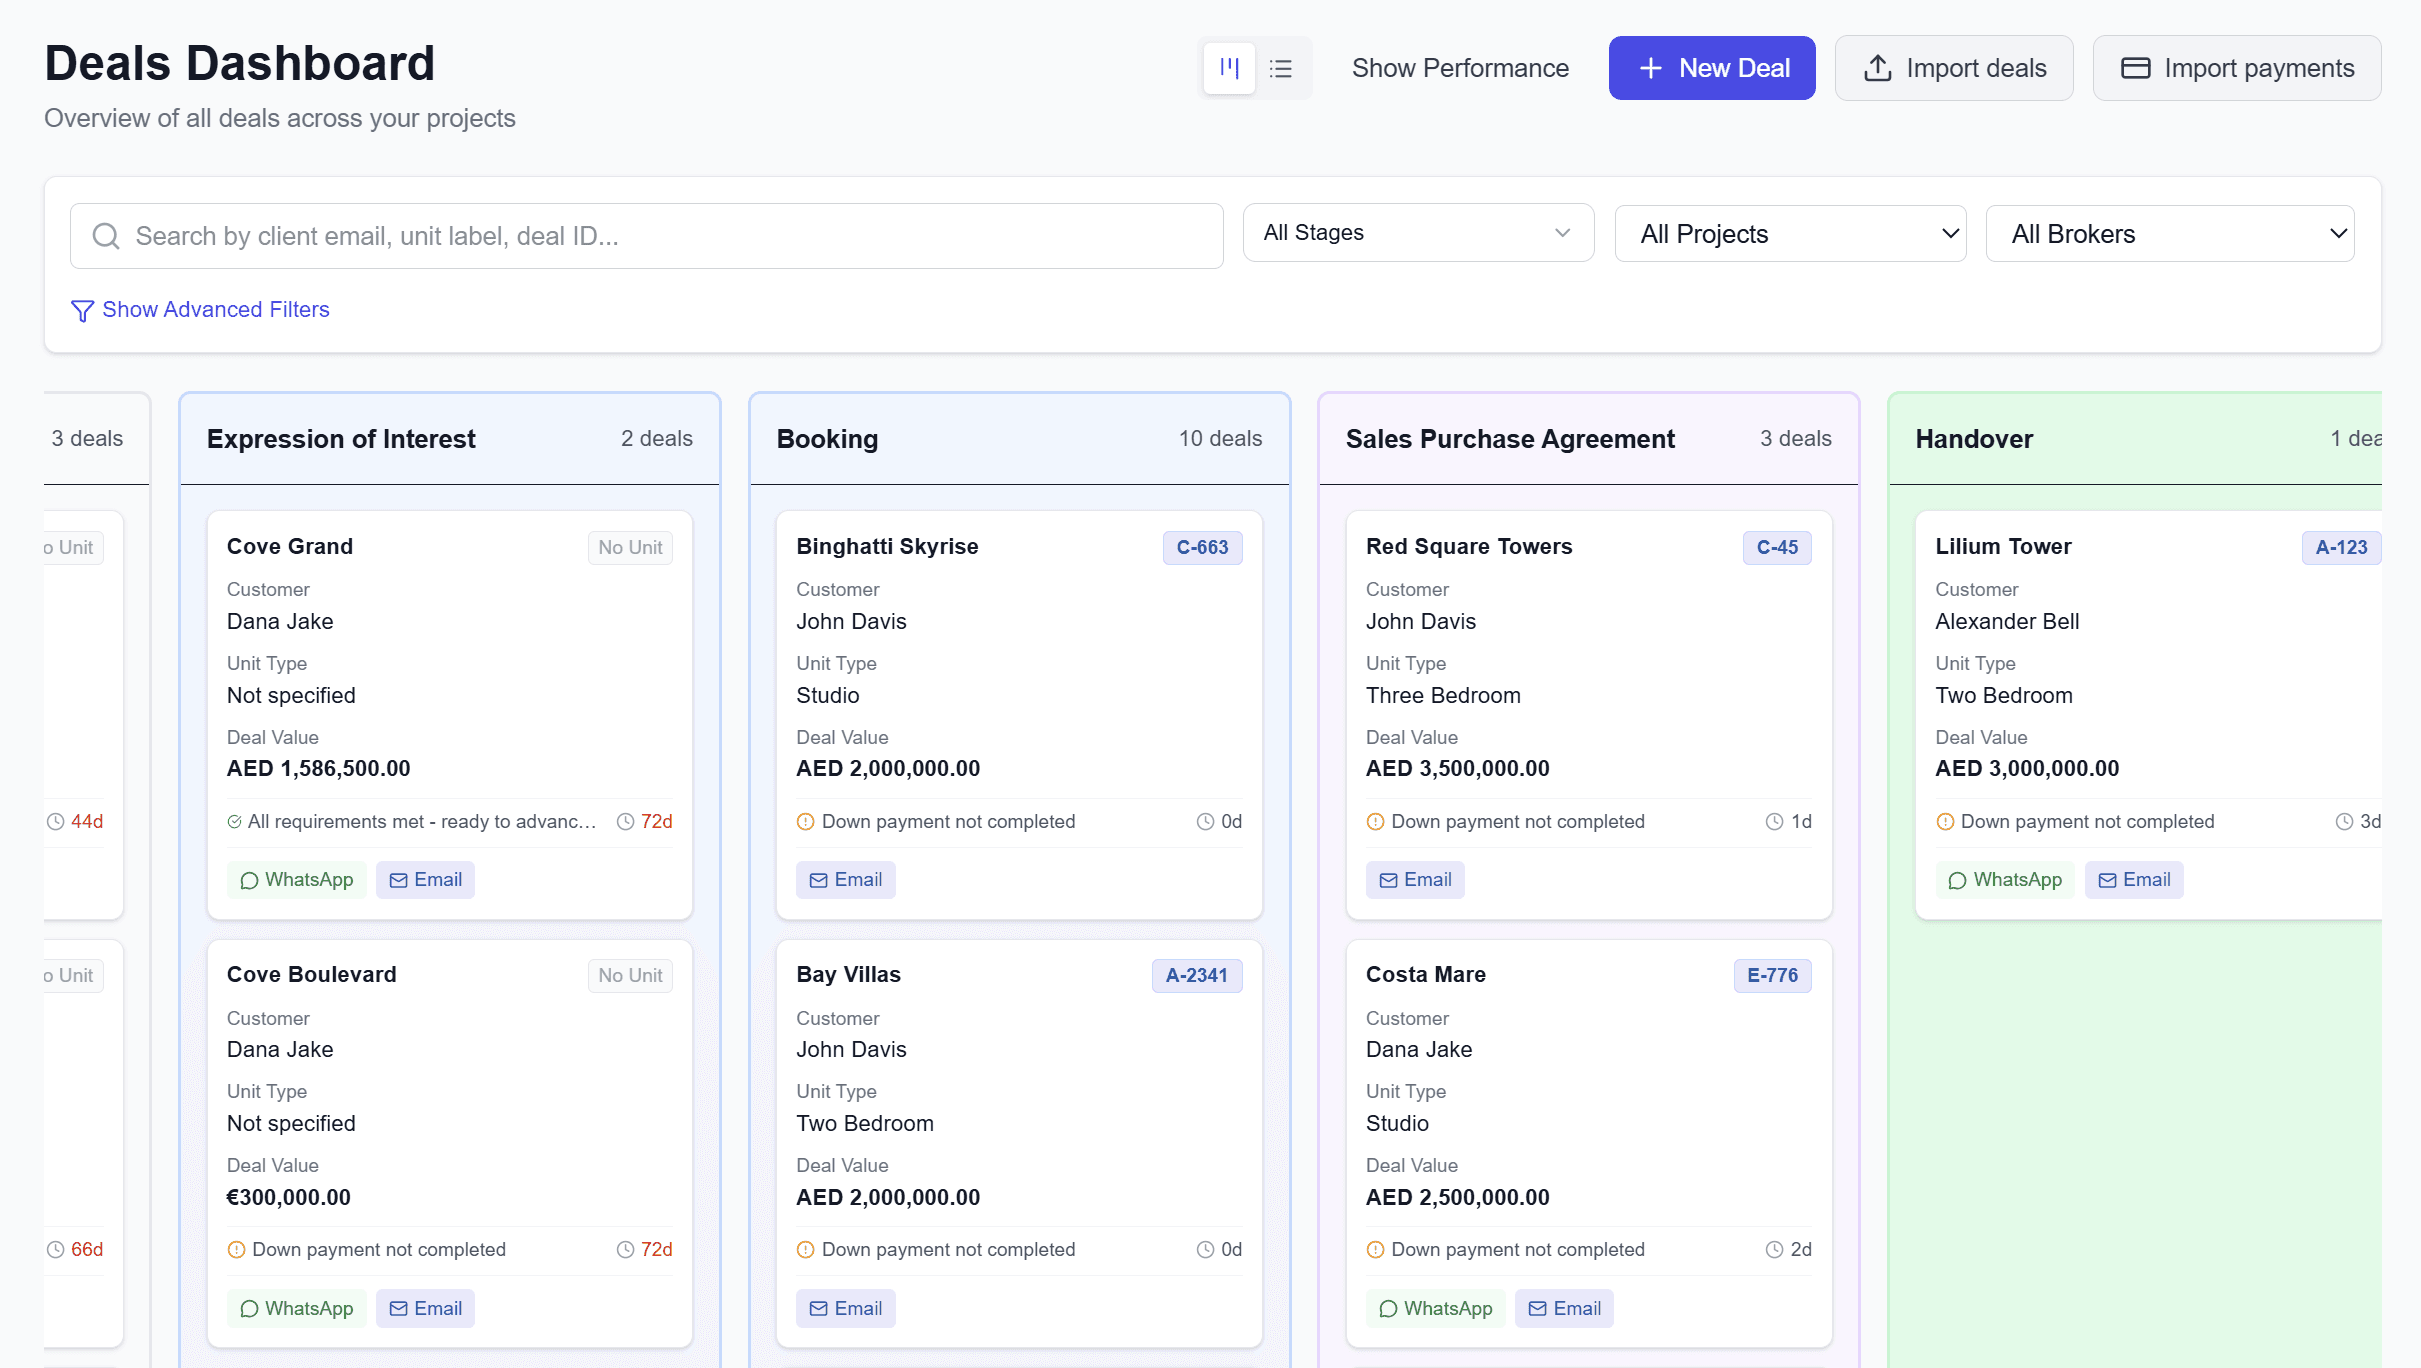2421x1368 pixels.
Task: Click the search magnifier icon
Action: tap(106, 235)
